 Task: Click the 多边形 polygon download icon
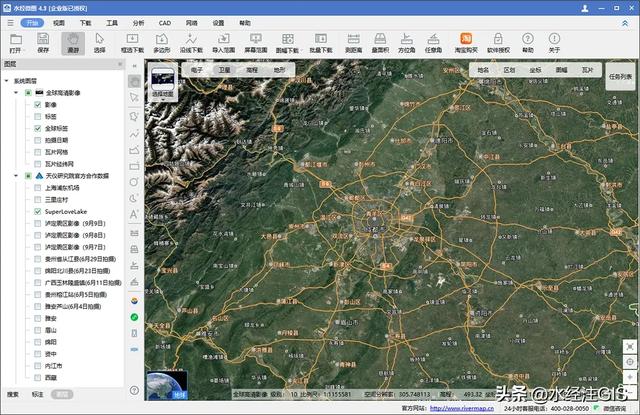click(163, 41)
